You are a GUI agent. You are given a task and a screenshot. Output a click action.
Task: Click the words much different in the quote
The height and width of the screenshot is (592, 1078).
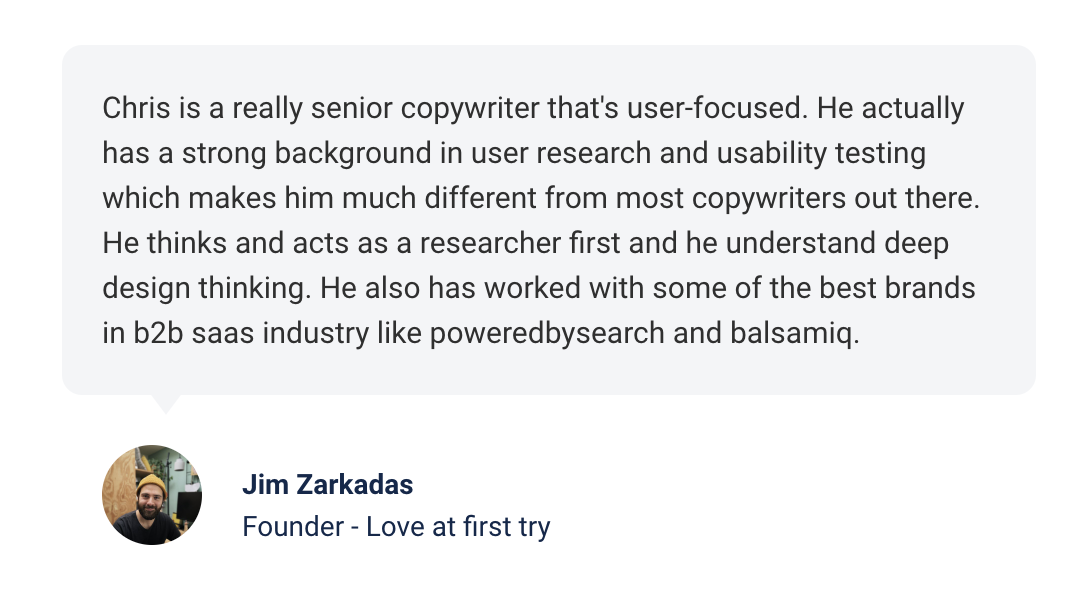(439, 199)
